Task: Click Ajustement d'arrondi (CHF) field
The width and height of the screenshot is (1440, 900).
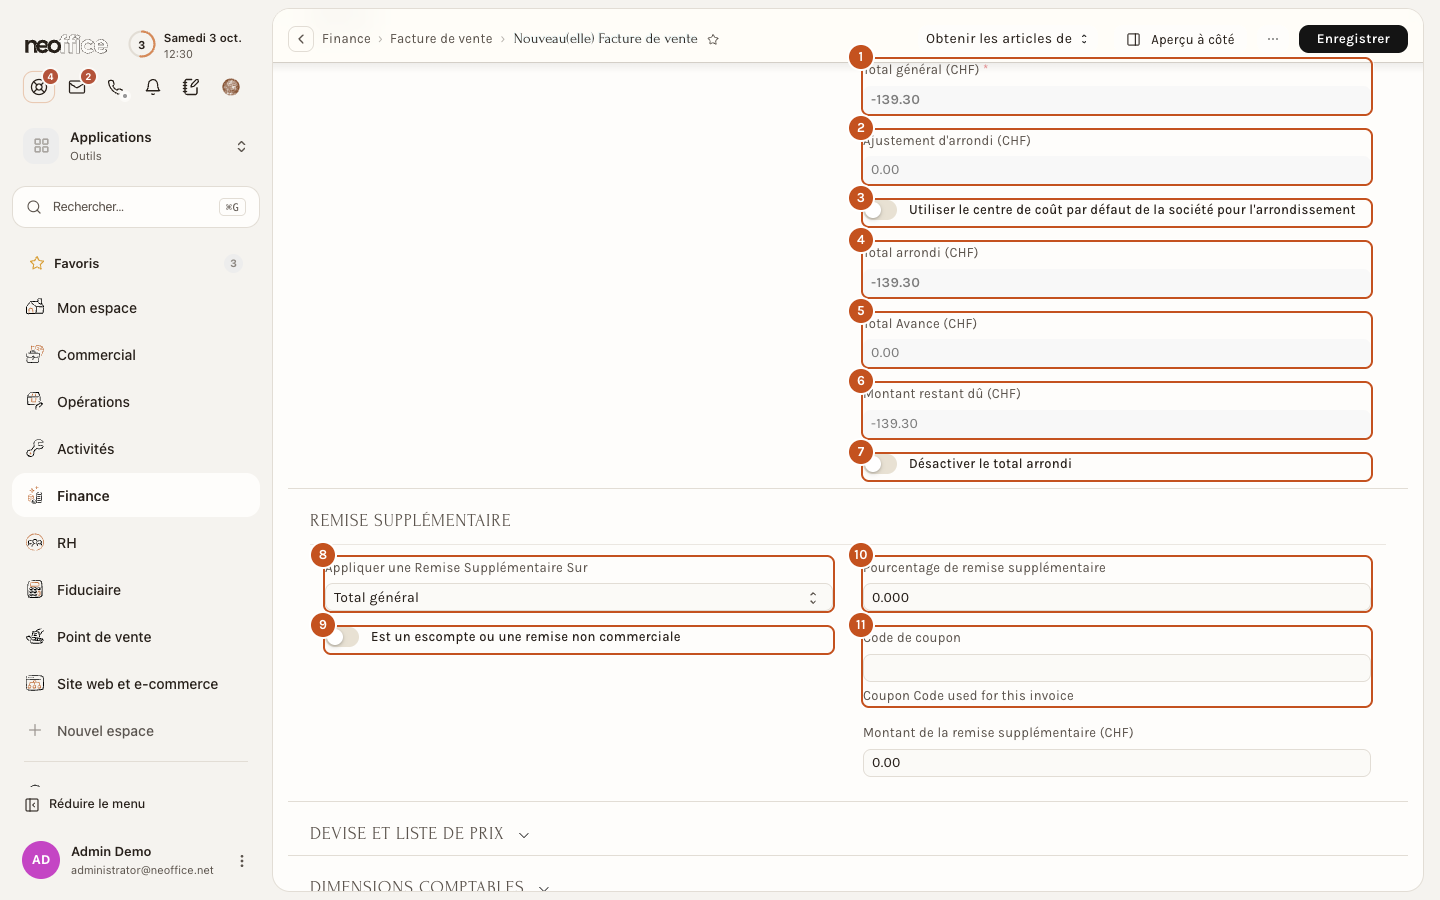Action: (x=1116, y=170)
